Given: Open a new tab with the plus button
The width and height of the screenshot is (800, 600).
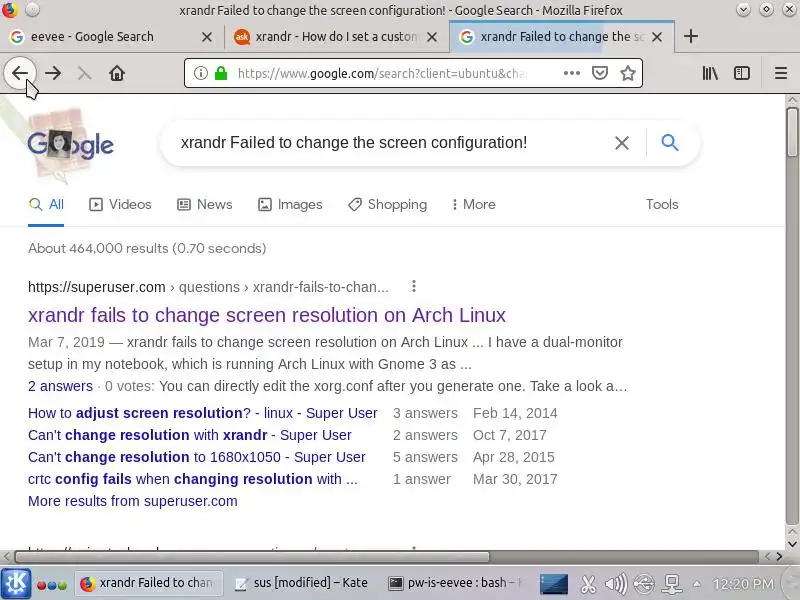Looking at the screenshot, I should tap(690, 36).
